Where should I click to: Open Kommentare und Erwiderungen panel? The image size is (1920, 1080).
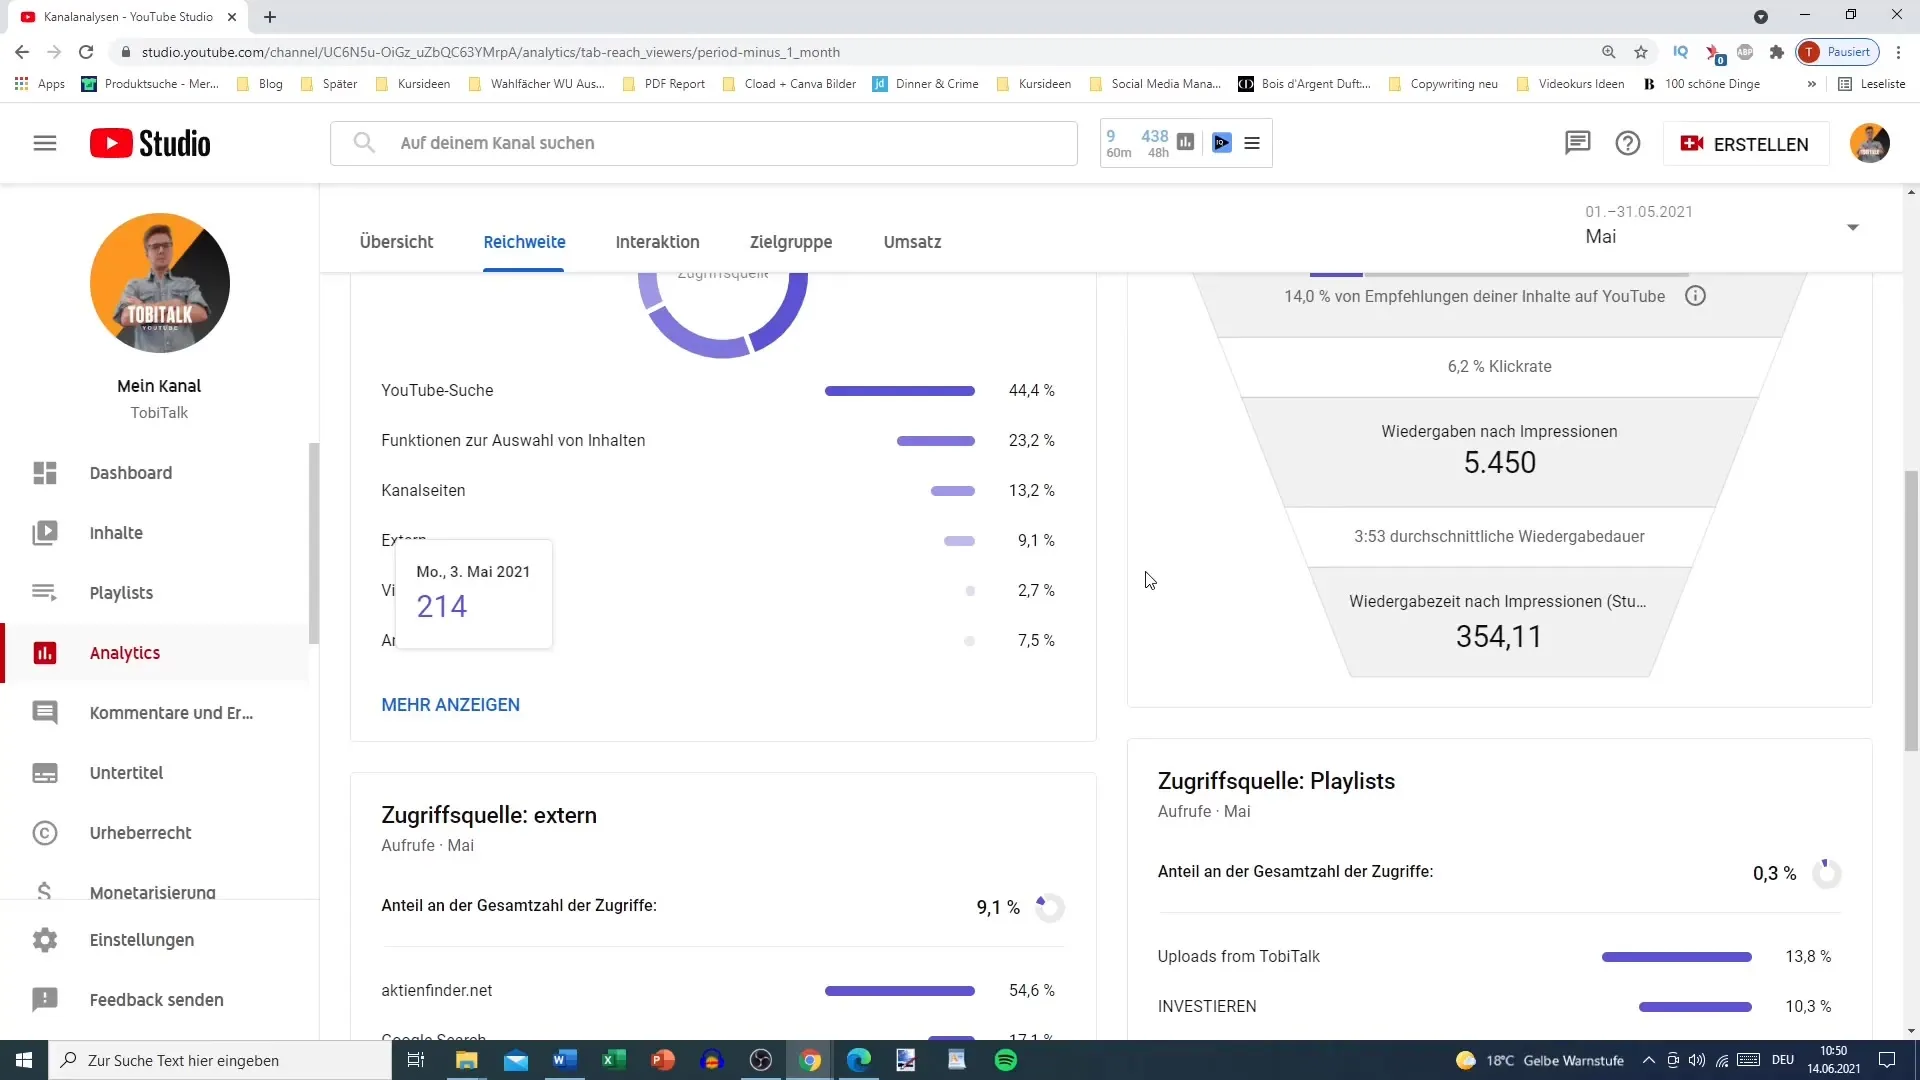click(170, 712)
